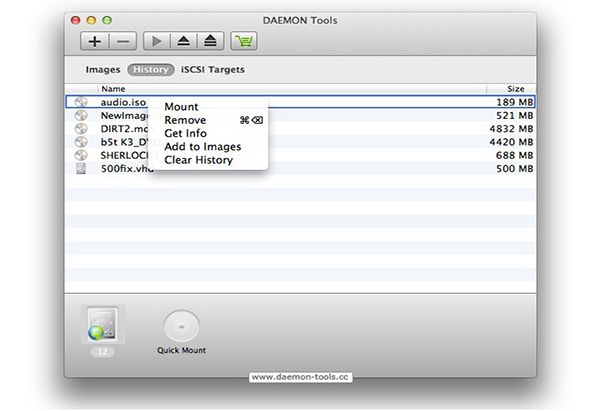This screenshot has width=590, height=411.
Task: Select the SHERLOCK image row
Action: (300, 155)
